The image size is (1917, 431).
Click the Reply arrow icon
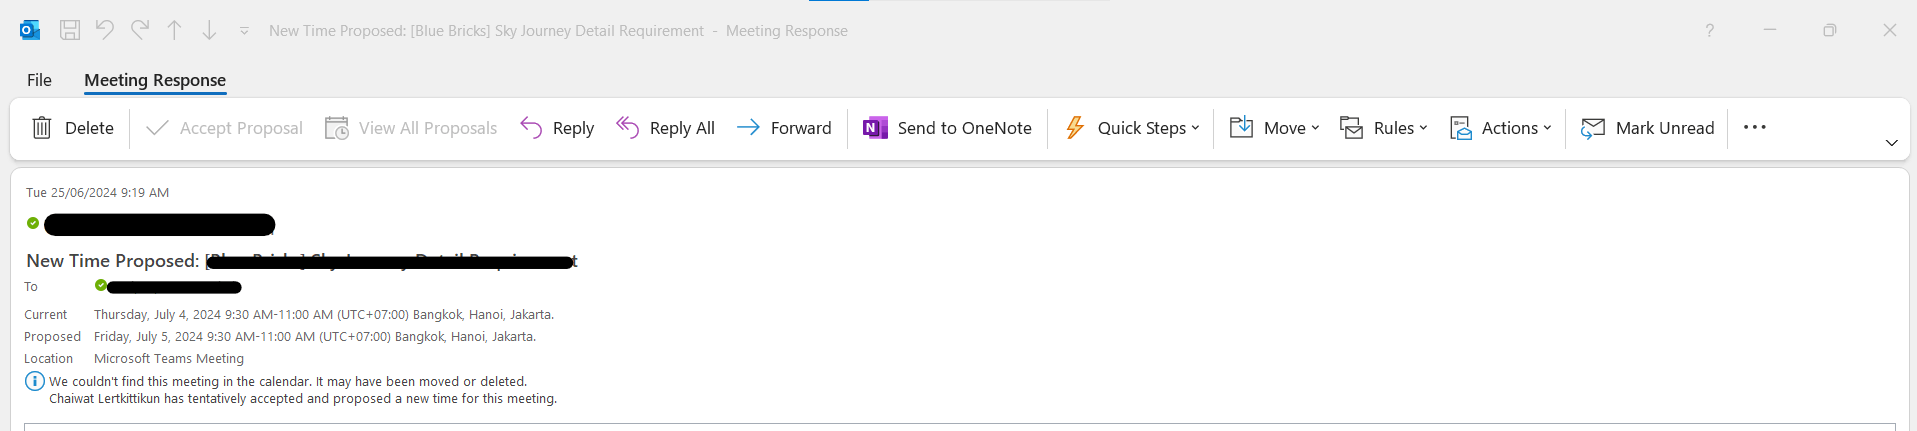tap(531, 128)
